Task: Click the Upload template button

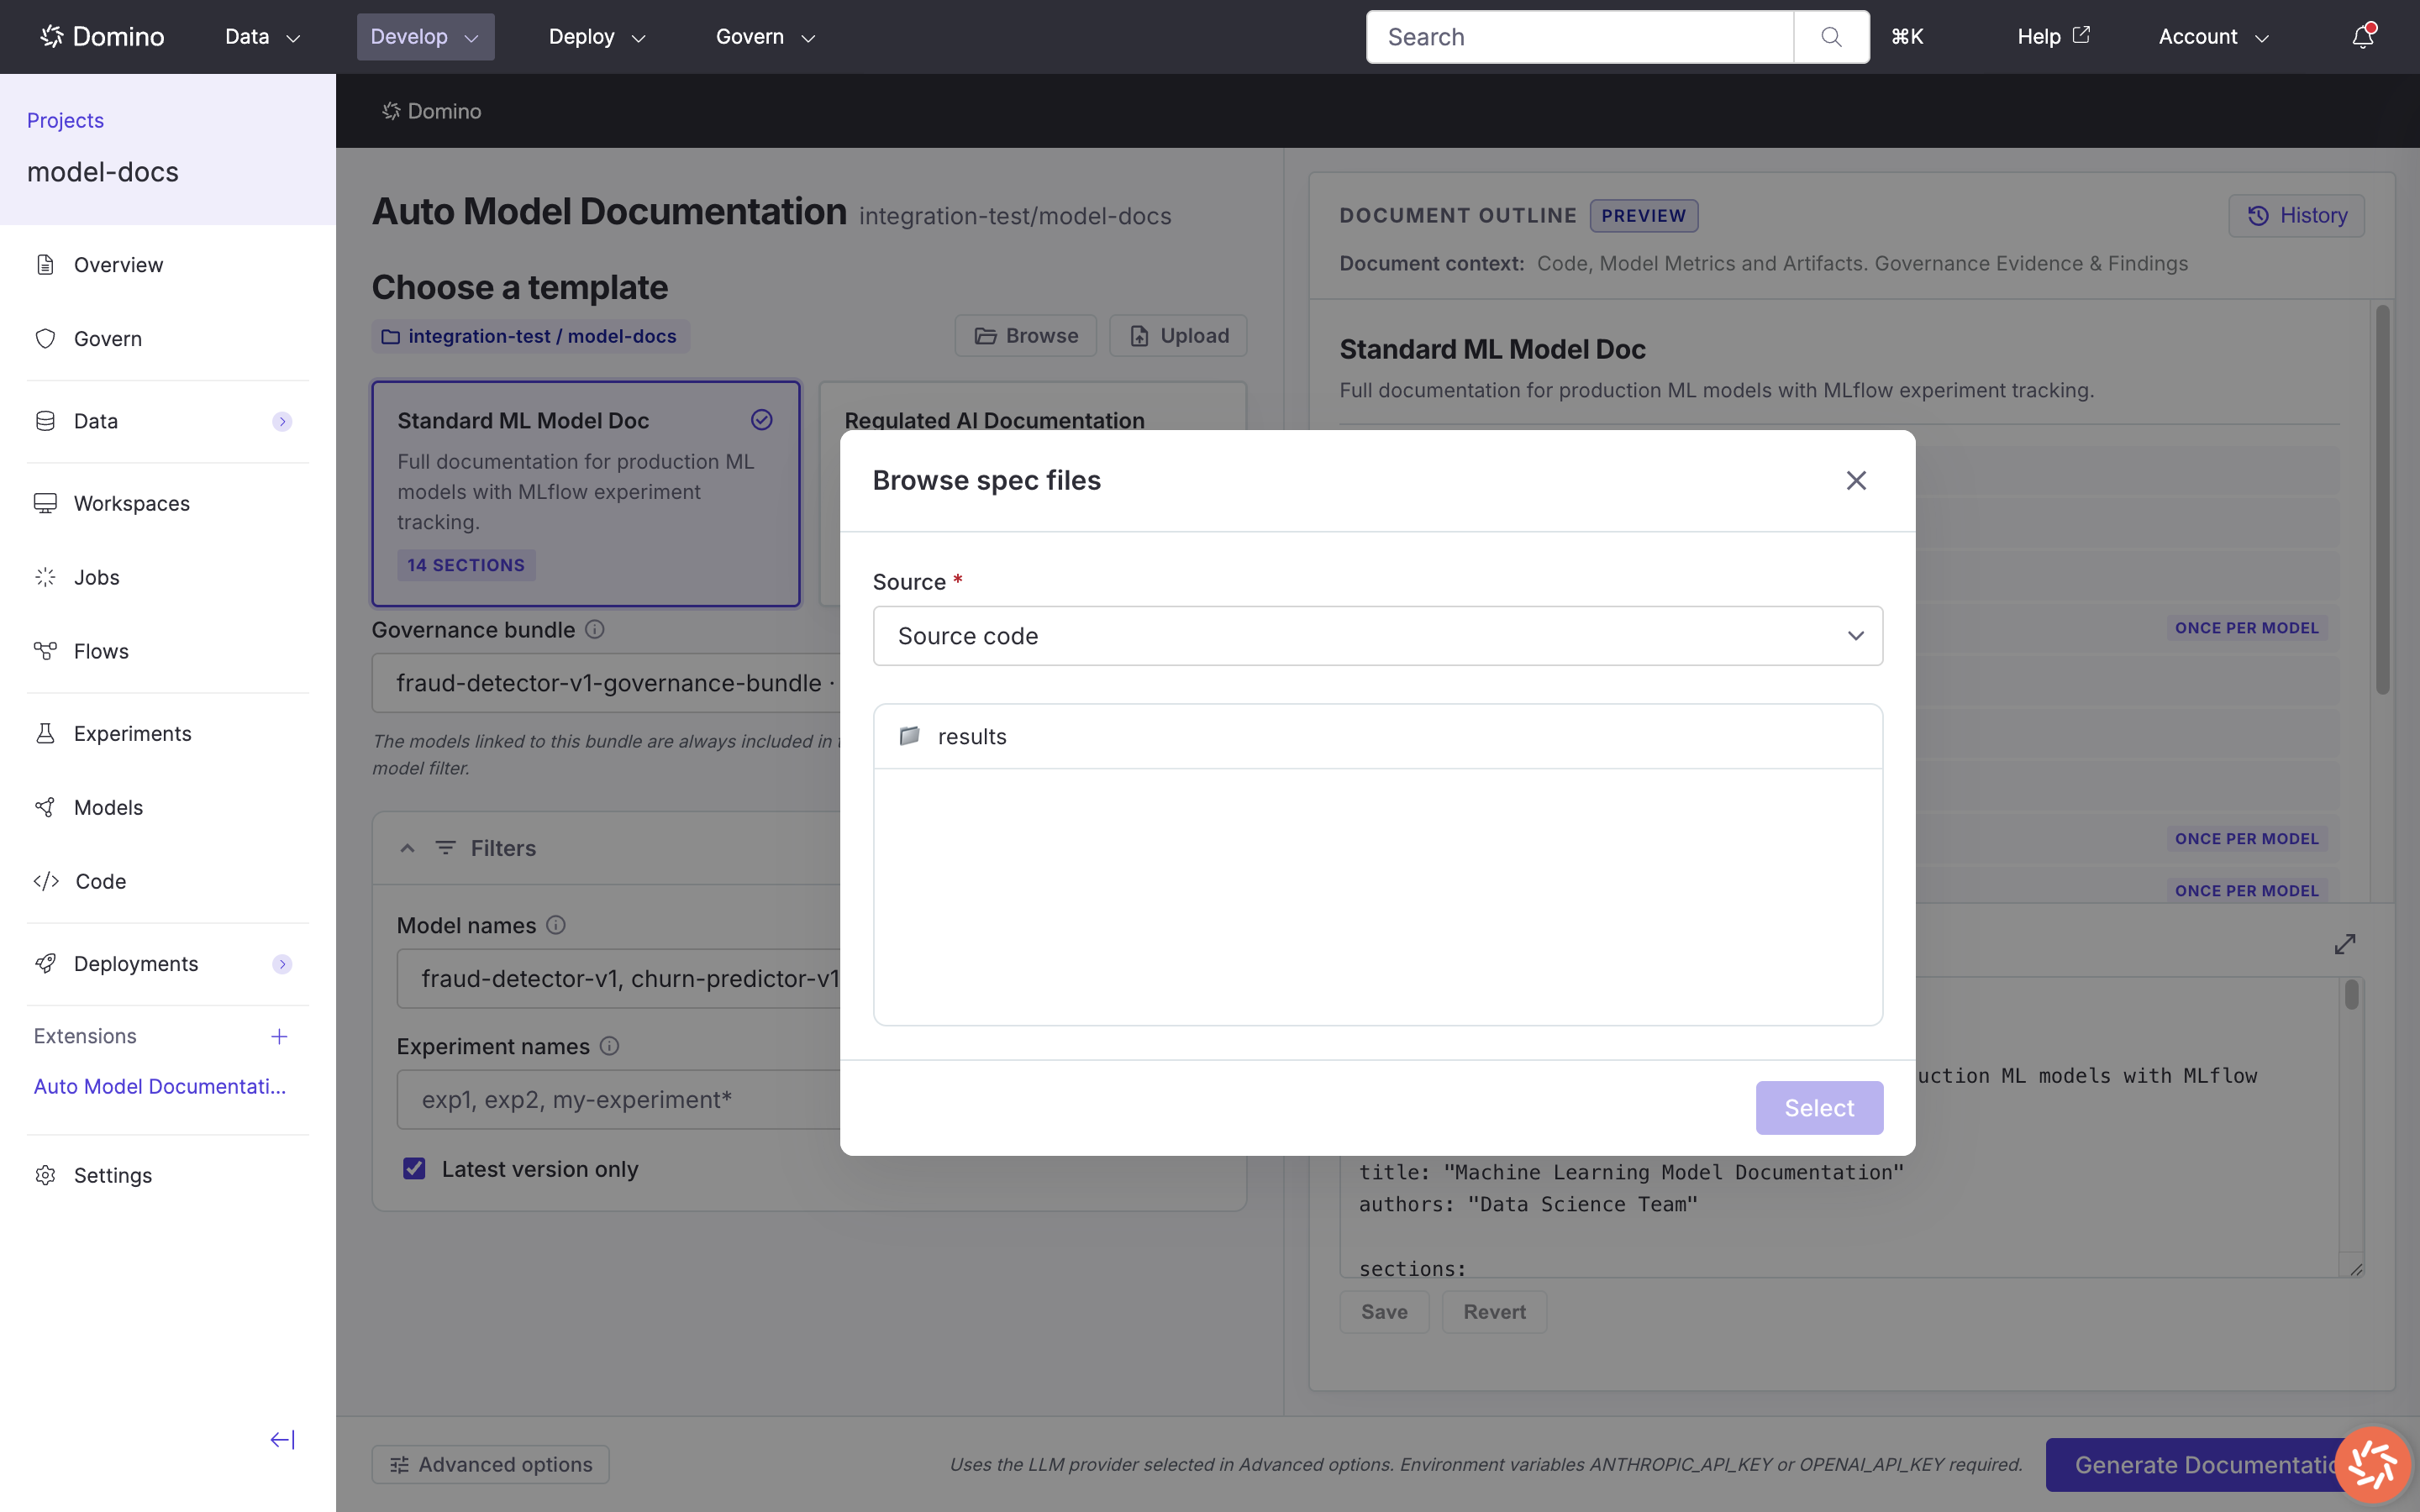Action: [1178, 336]
